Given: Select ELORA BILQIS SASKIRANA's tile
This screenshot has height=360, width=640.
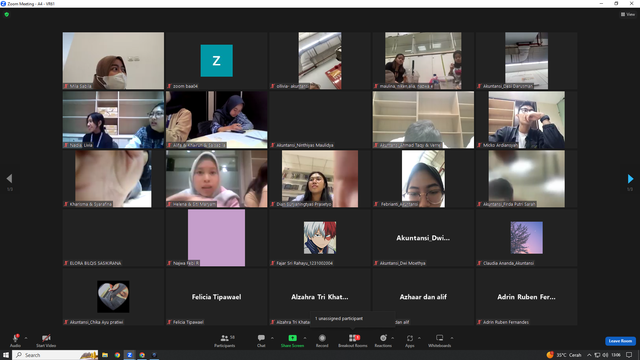Looking at the screenshot, I should click(x=113, y=238).
